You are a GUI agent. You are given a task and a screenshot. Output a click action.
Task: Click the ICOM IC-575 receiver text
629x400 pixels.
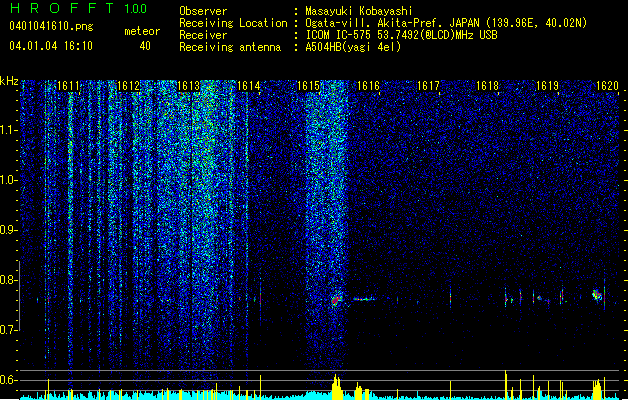pyautogui.click(x=401, y=35)
